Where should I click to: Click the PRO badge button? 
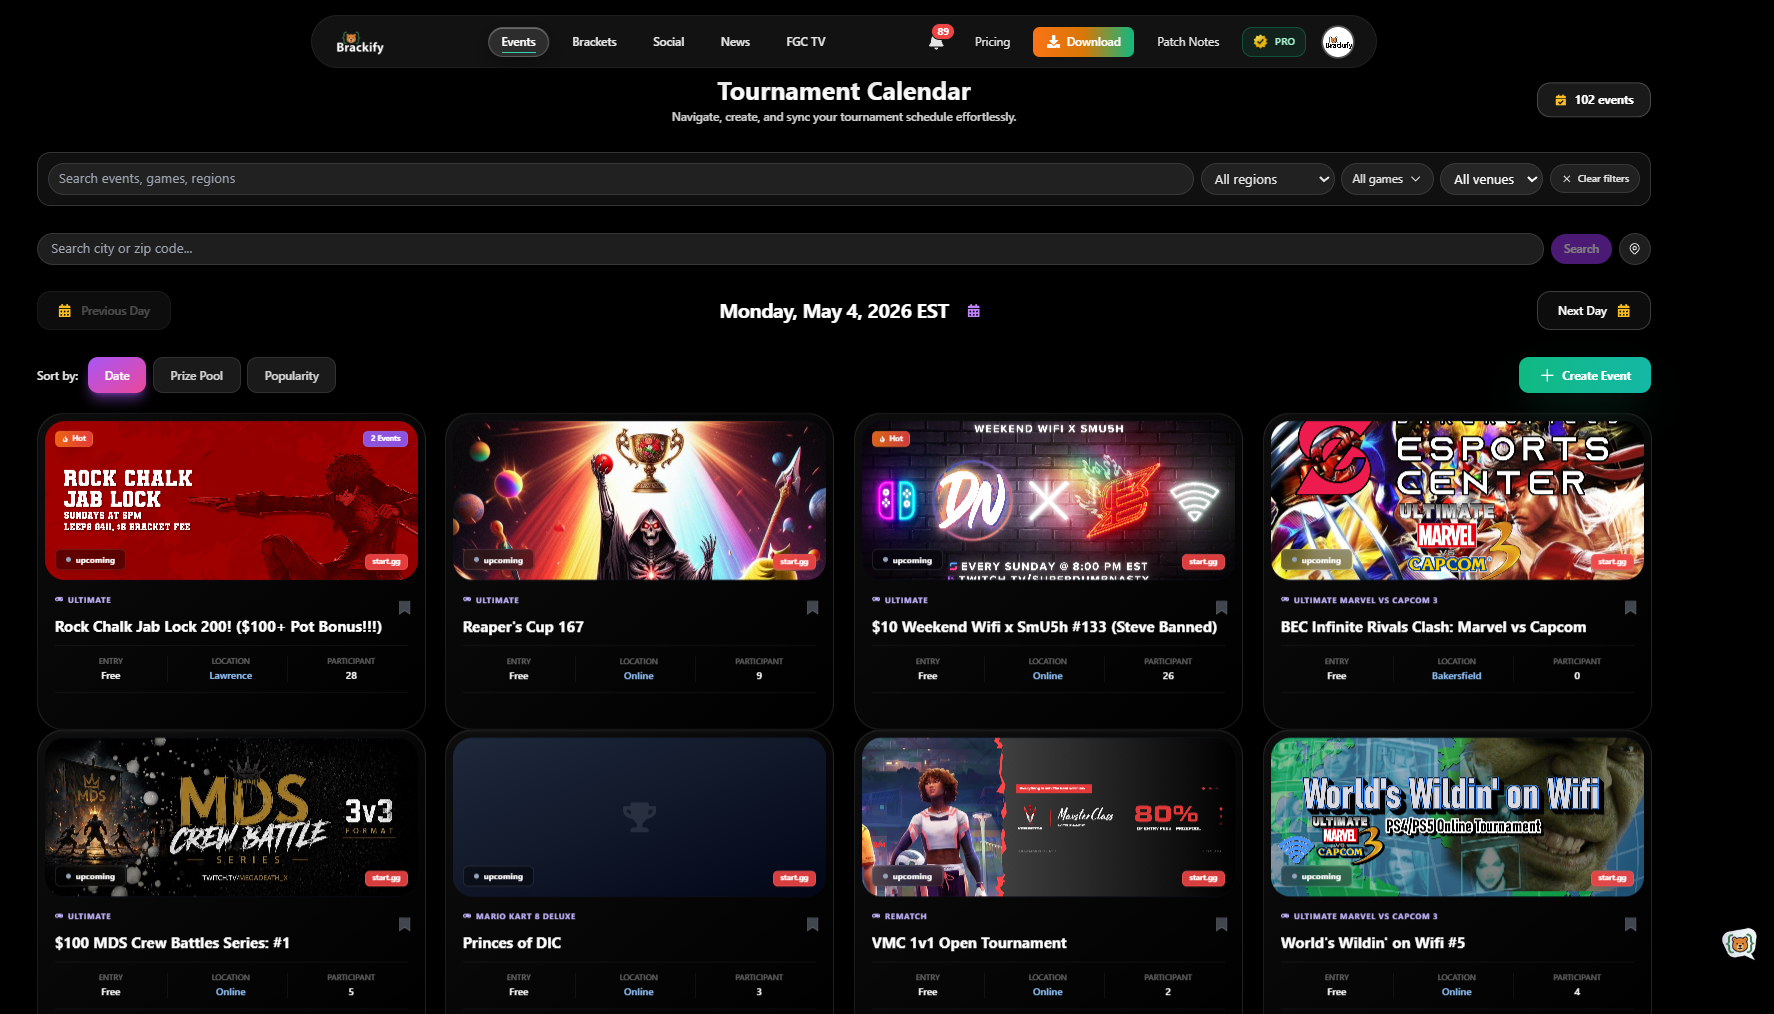point(1274,42)
